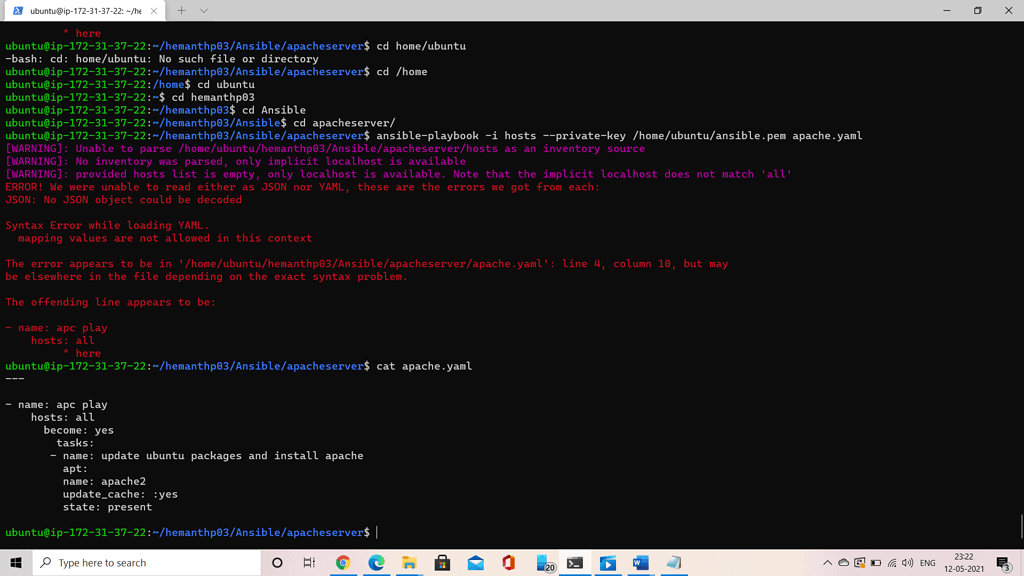Launch Google Chrome from the taskbar

[x=342, y=564]
